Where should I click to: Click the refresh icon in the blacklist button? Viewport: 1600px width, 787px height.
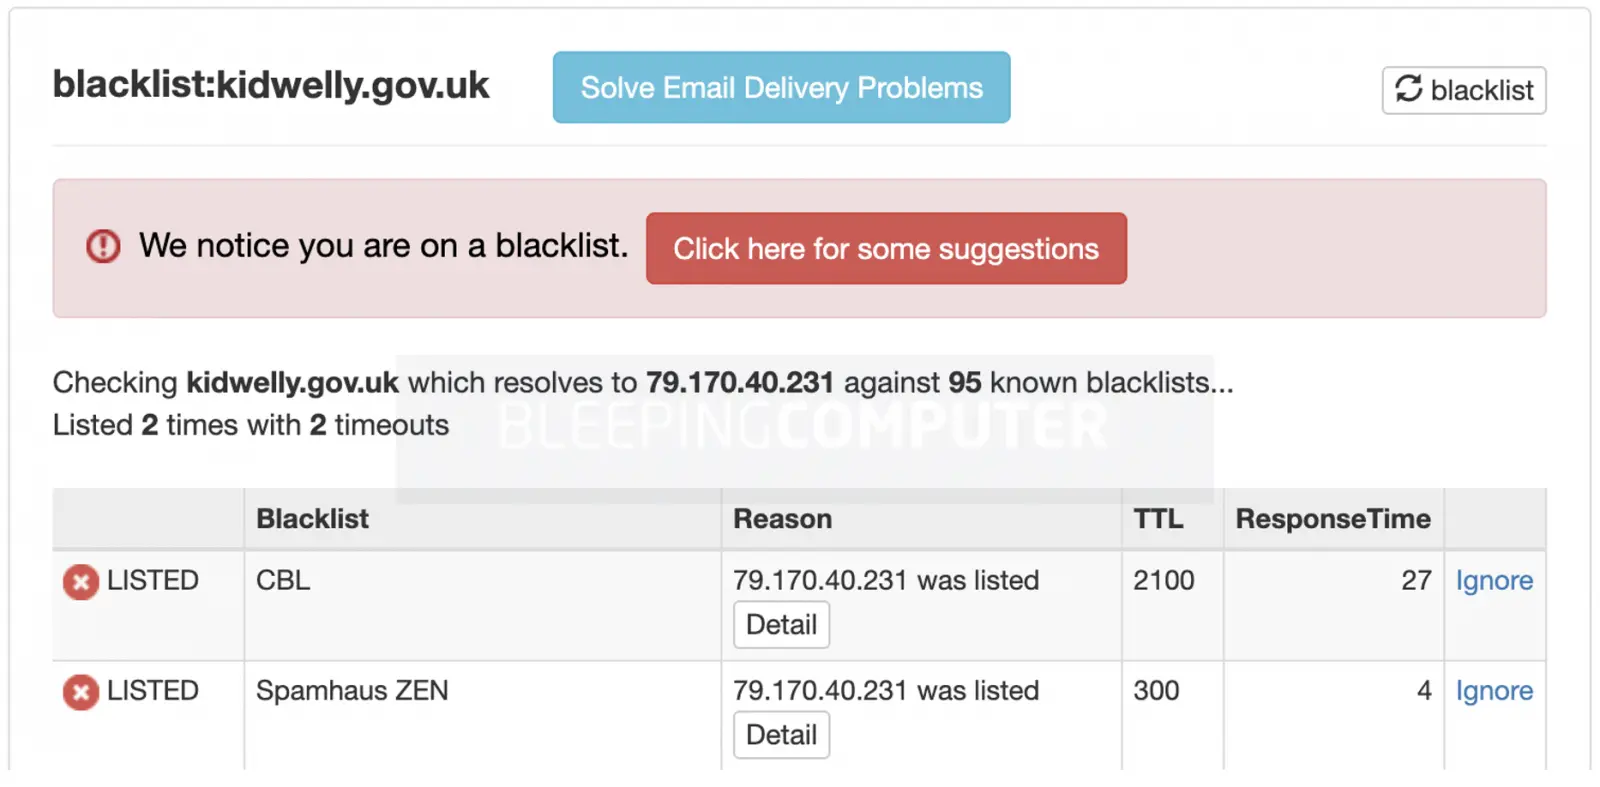(1408, 89)
